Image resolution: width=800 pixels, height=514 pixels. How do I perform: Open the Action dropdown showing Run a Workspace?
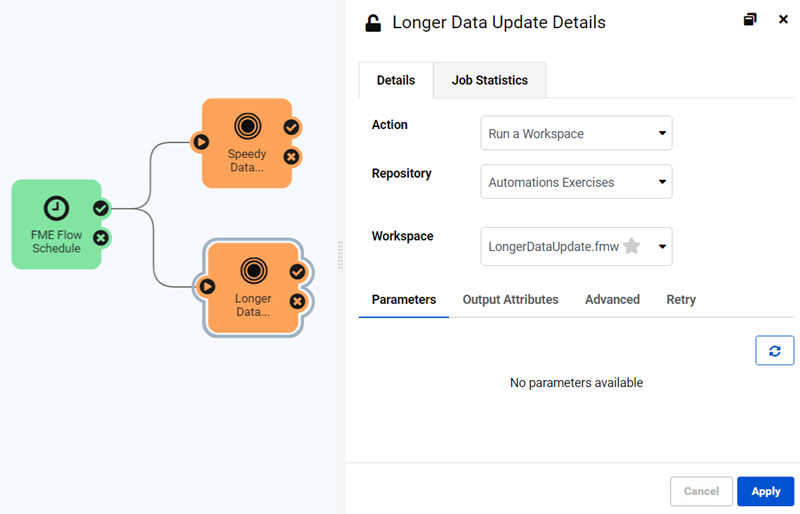pyautogui.click(x=576, y=133)
